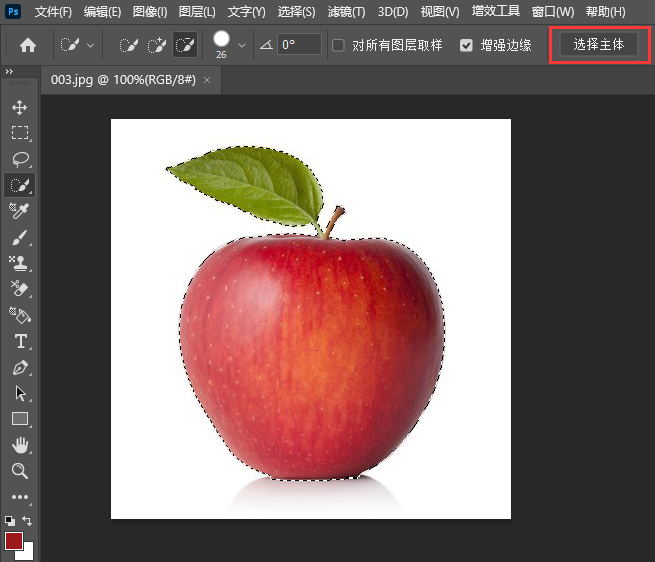
Task: Select the Clone Stamp tool
Action: click(20, 263)
